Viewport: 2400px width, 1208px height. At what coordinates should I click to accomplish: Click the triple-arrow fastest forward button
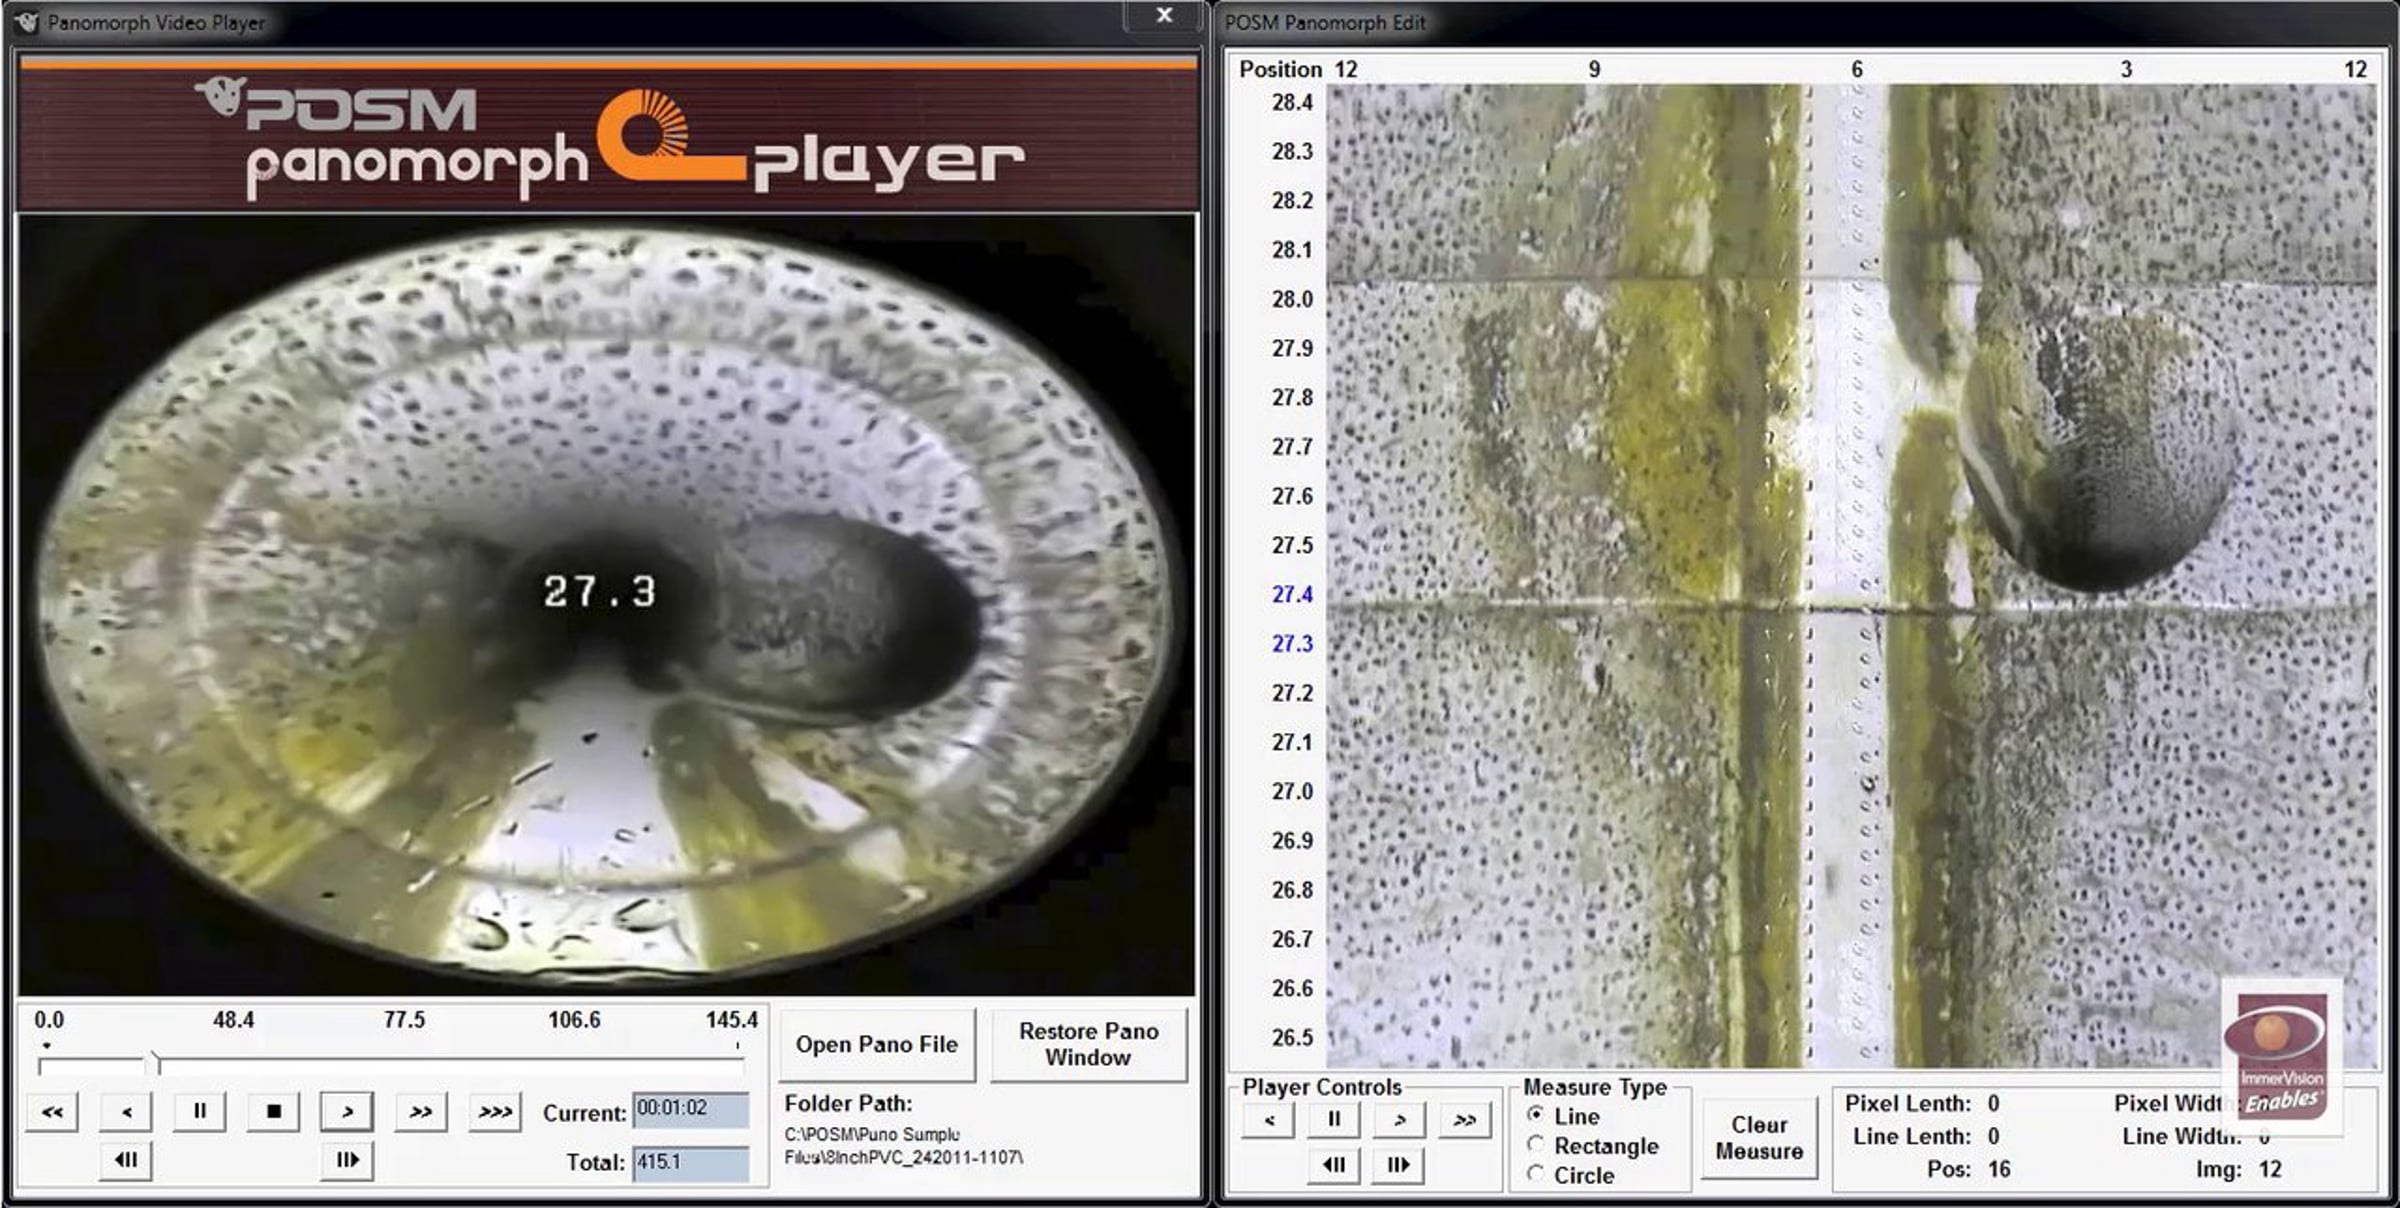[495, 1111]
